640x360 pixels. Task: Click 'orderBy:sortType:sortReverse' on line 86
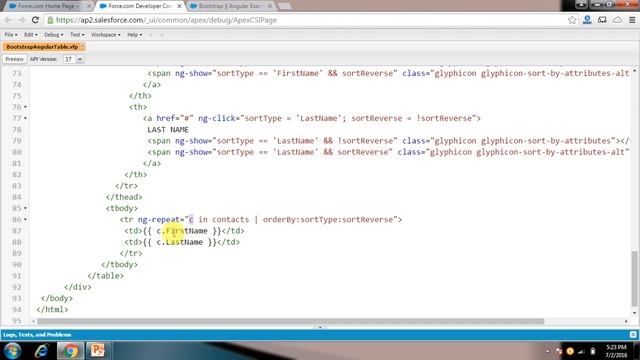(329, 220)
